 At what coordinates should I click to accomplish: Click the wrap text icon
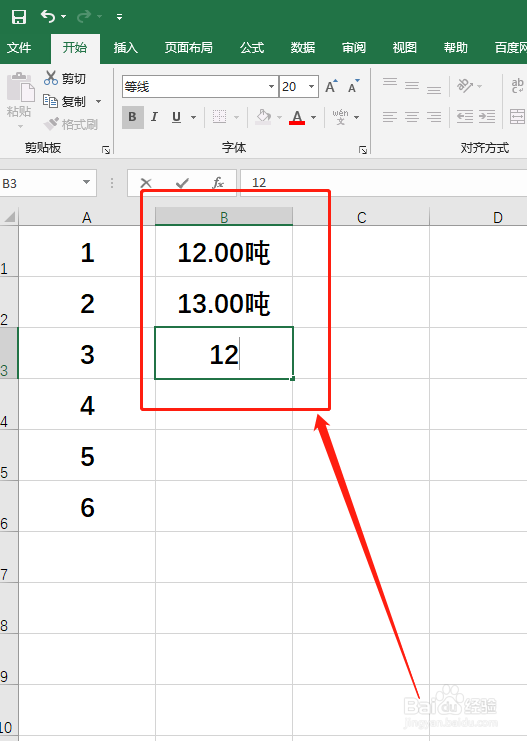(x=518, y=86)
